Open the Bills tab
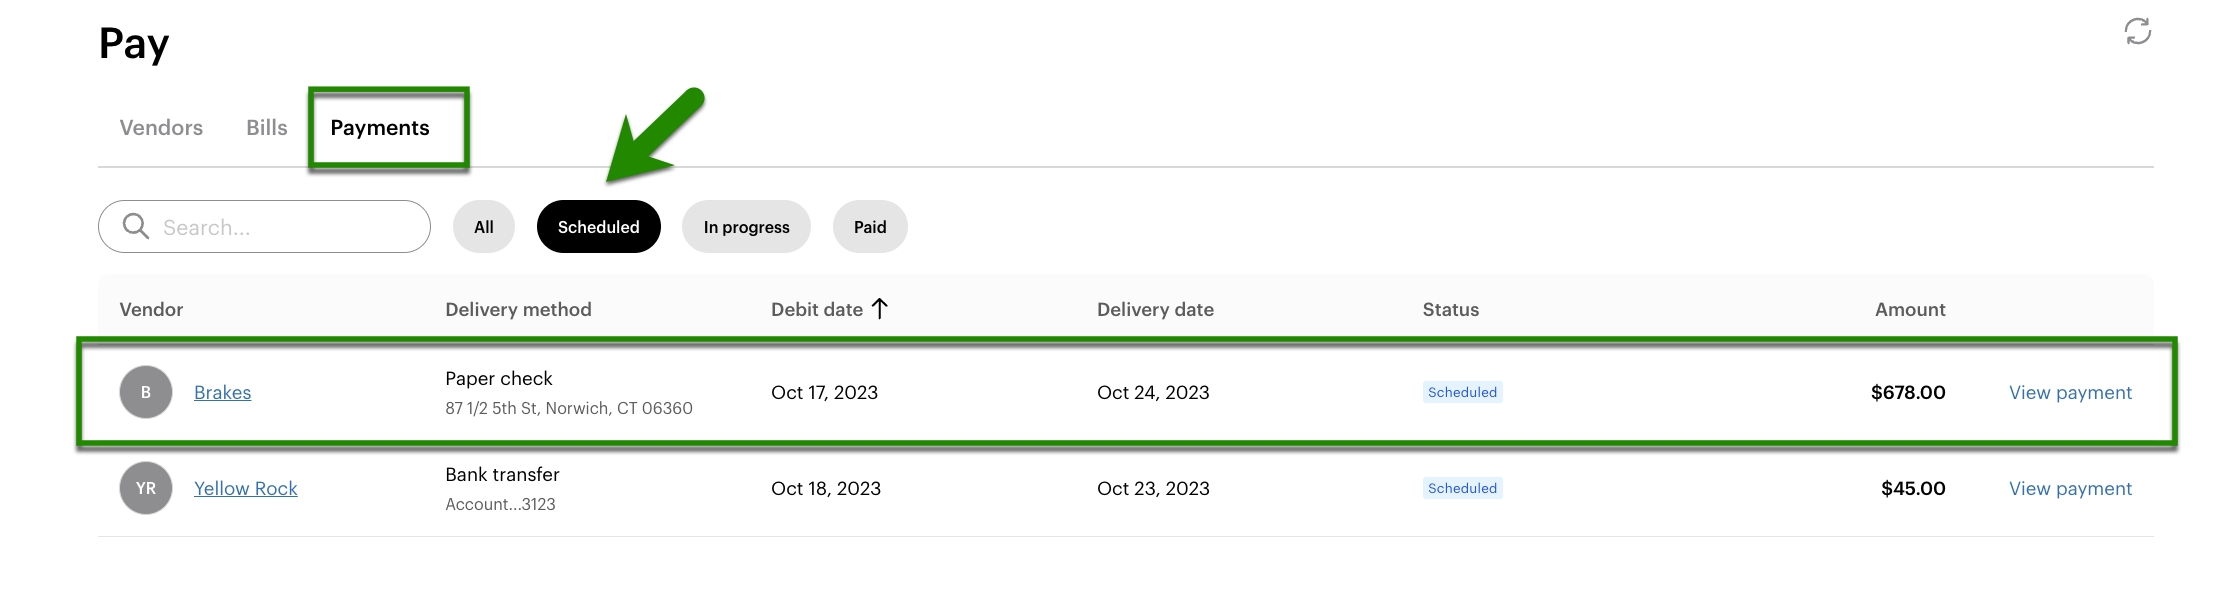This screenshot has width=2220, height=606. [x=265, y=127]
